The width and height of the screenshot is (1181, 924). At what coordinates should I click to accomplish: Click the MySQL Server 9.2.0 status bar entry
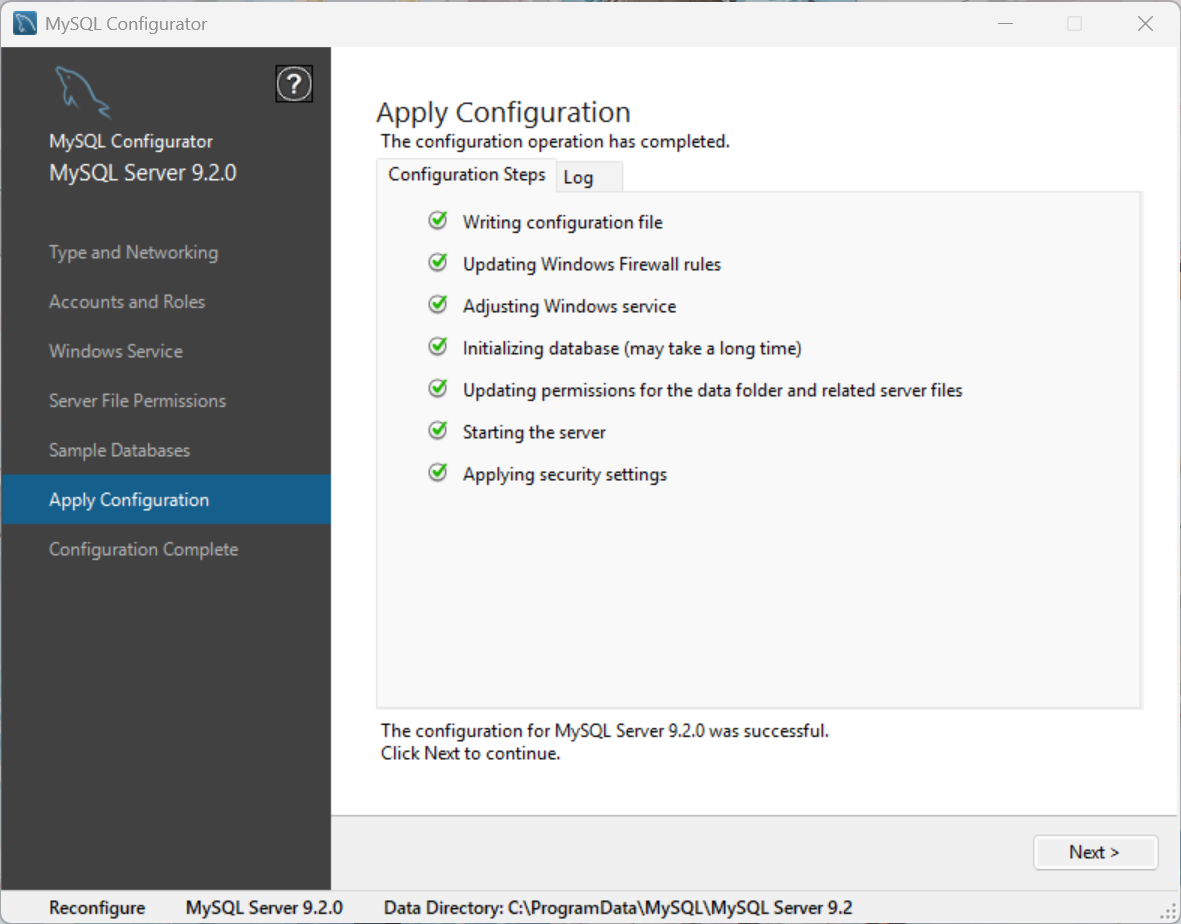click(264, 907)
